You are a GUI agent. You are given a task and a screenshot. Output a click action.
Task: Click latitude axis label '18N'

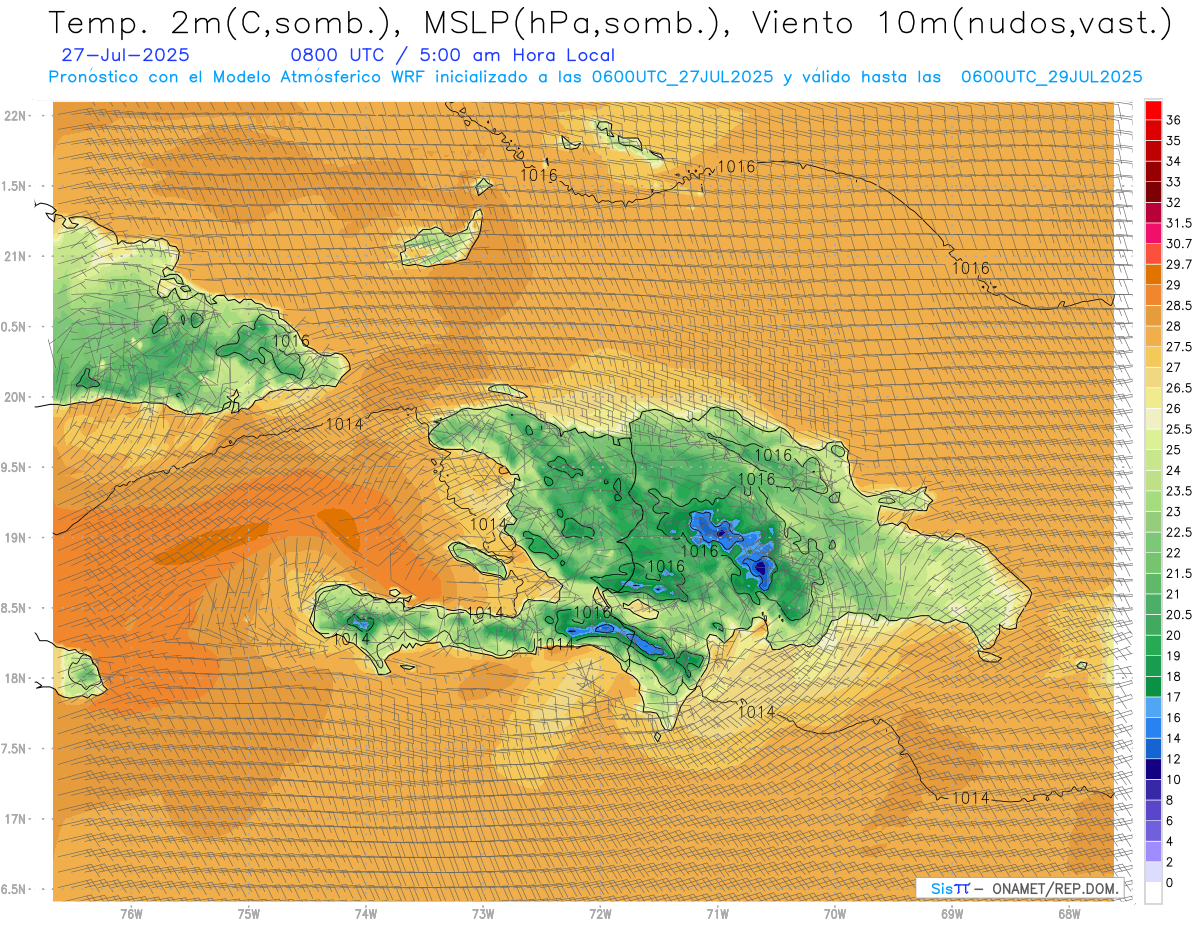[16, 679]
